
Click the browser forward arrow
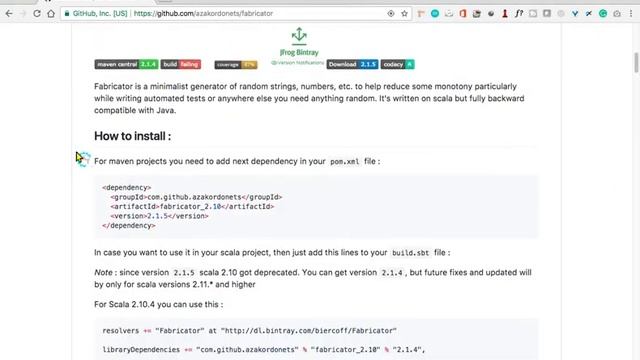click(23, 13)
